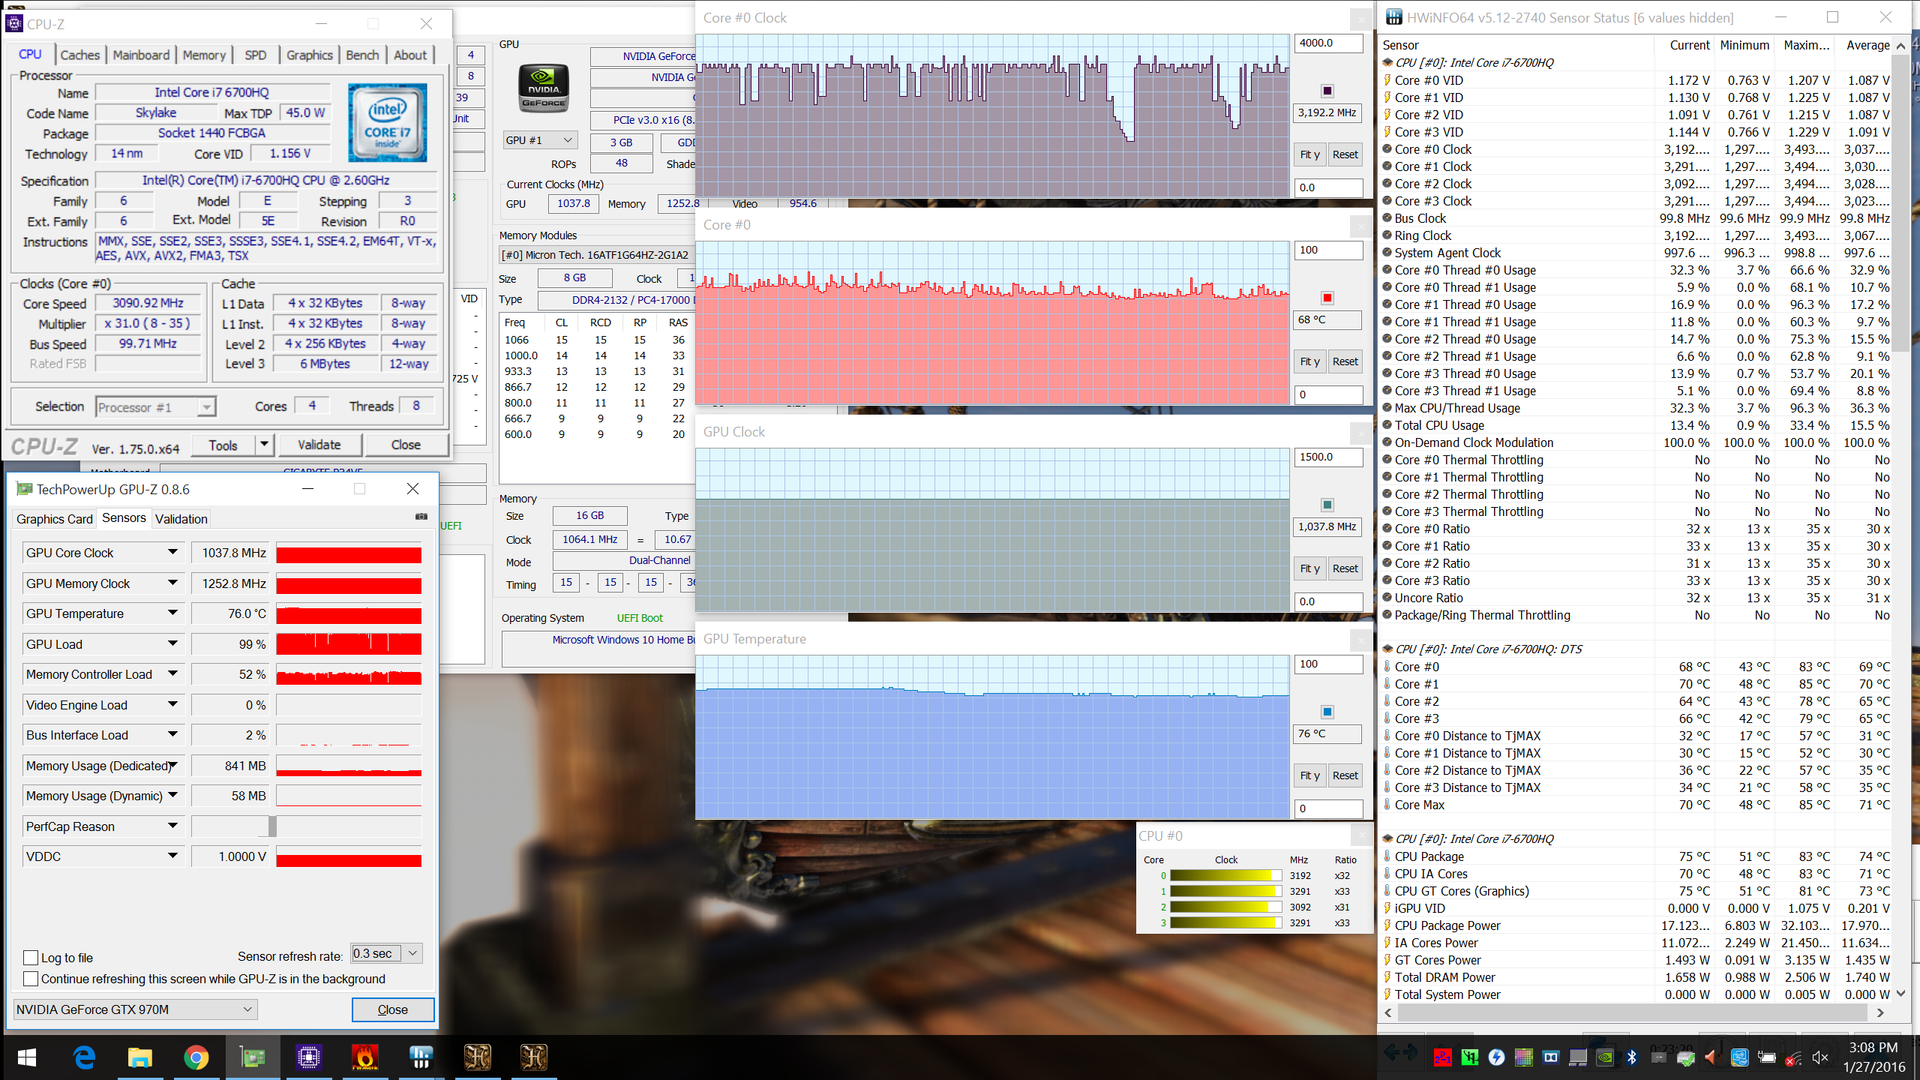
Task: Open the NVIDIA GeForce GTX 970M selector
Action: point(135,1009)
